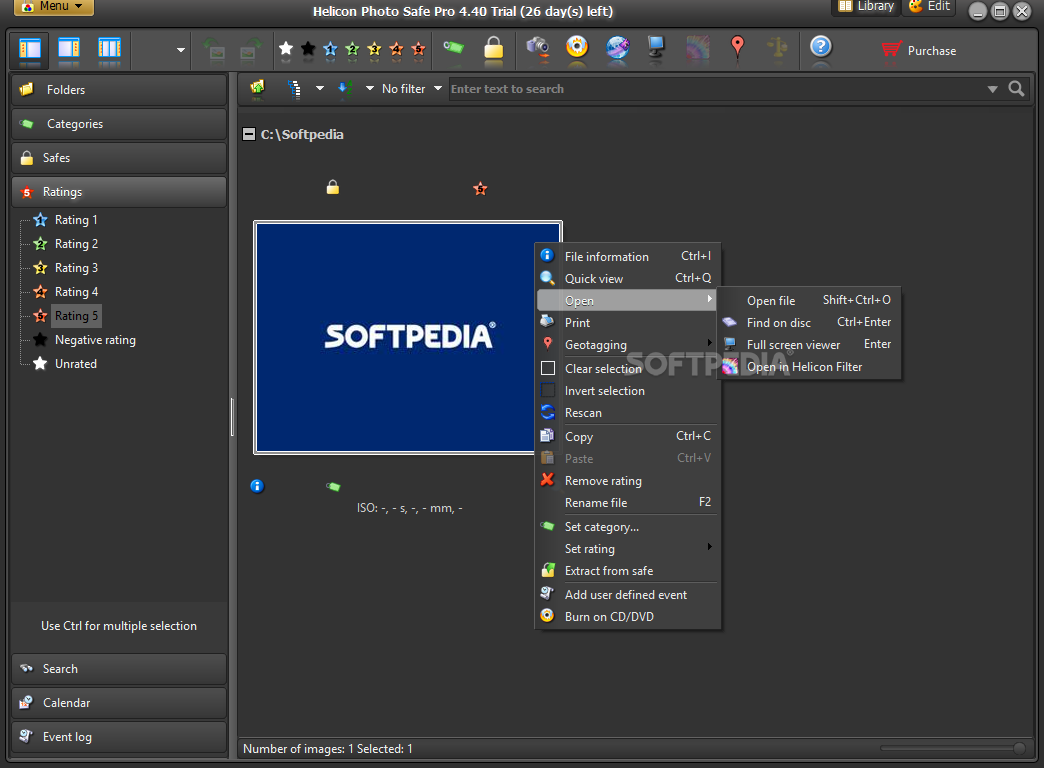Open the Calendar panel
Viewport: 1044px width, 768px height.
(x=119, y=703)
